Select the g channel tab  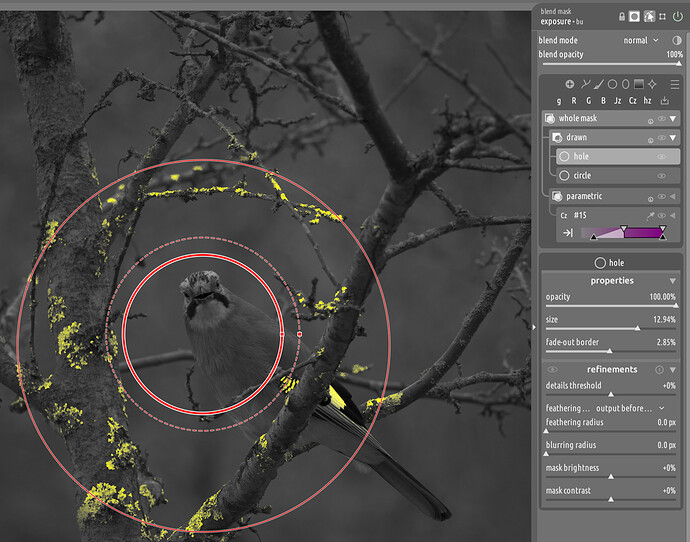coord(559,101)
